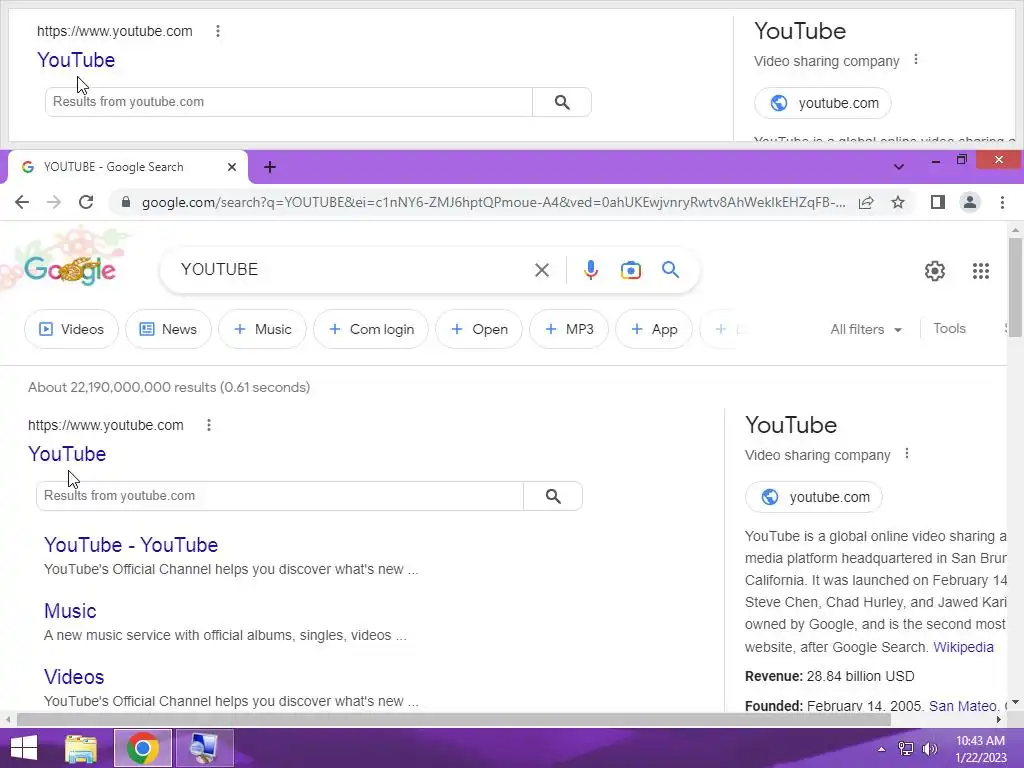
Task: Click the magnifier in Results from youtube.com box
Action: 553,496
